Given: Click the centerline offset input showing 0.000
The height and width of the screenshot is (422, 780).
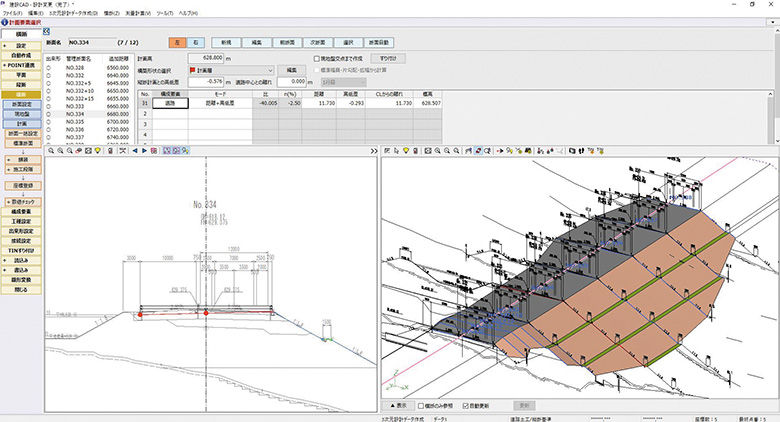Looking at the screenshot, I should click(x=292, y=82).
